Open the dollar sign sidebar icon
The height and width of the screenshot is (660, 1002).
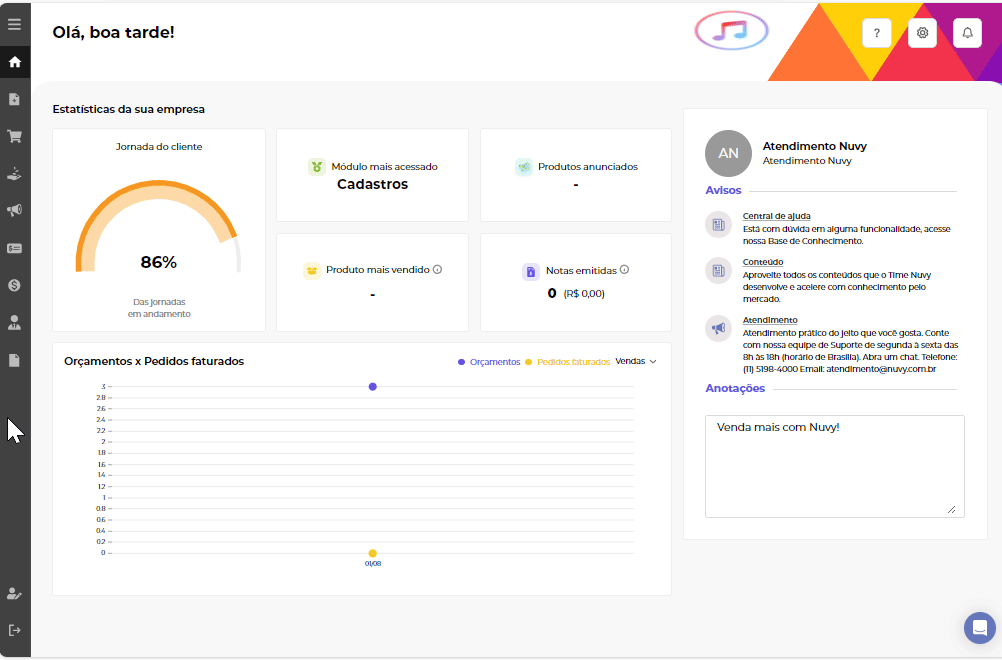14,285
